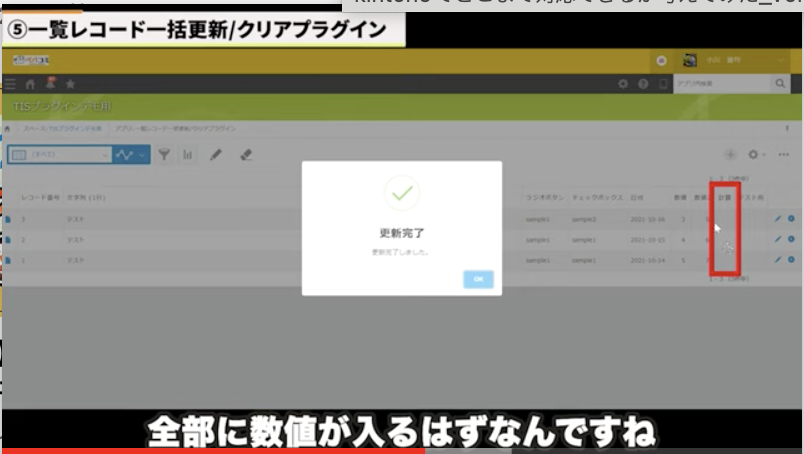
Task: Open the header settings gear icon
Action: [624, 85]
